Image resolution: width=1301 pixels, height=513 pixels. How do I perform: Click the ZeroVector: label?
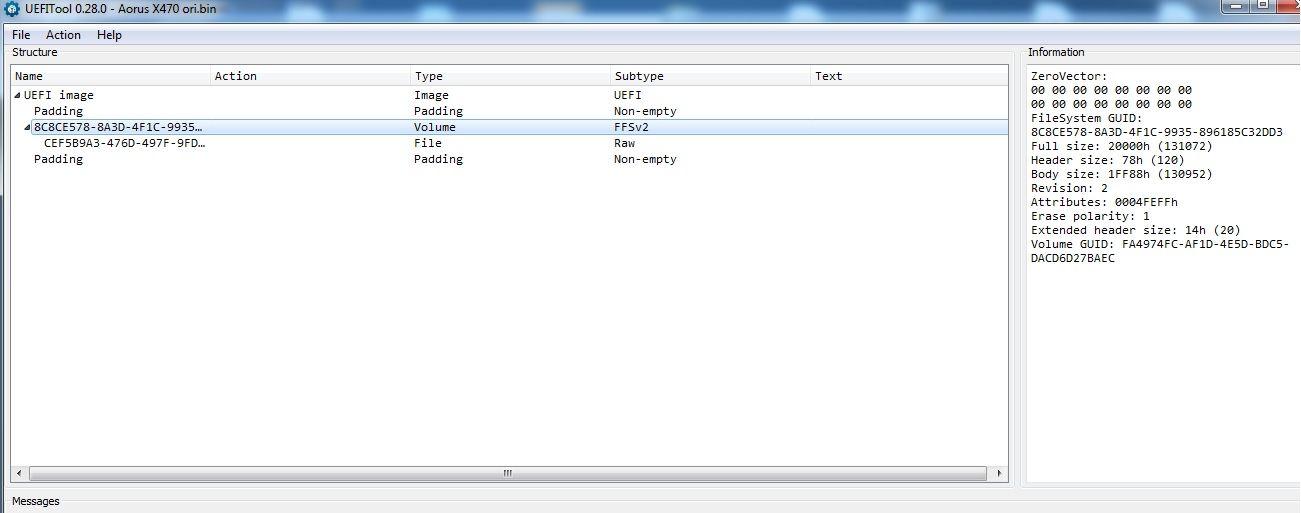pyautogui.click(x=1069, y=76)
